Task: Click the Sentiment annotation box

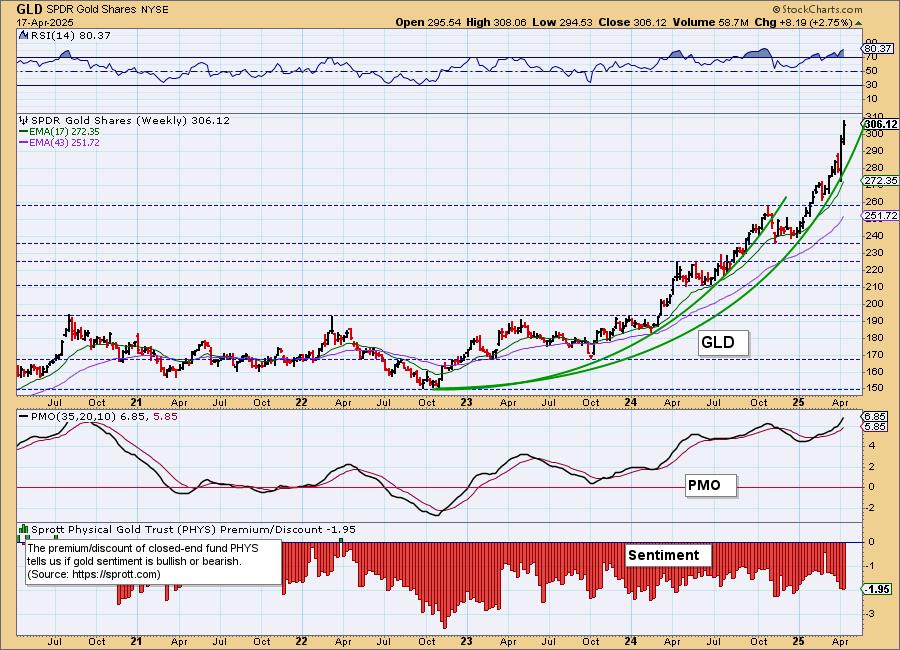Action: point(668,555)
